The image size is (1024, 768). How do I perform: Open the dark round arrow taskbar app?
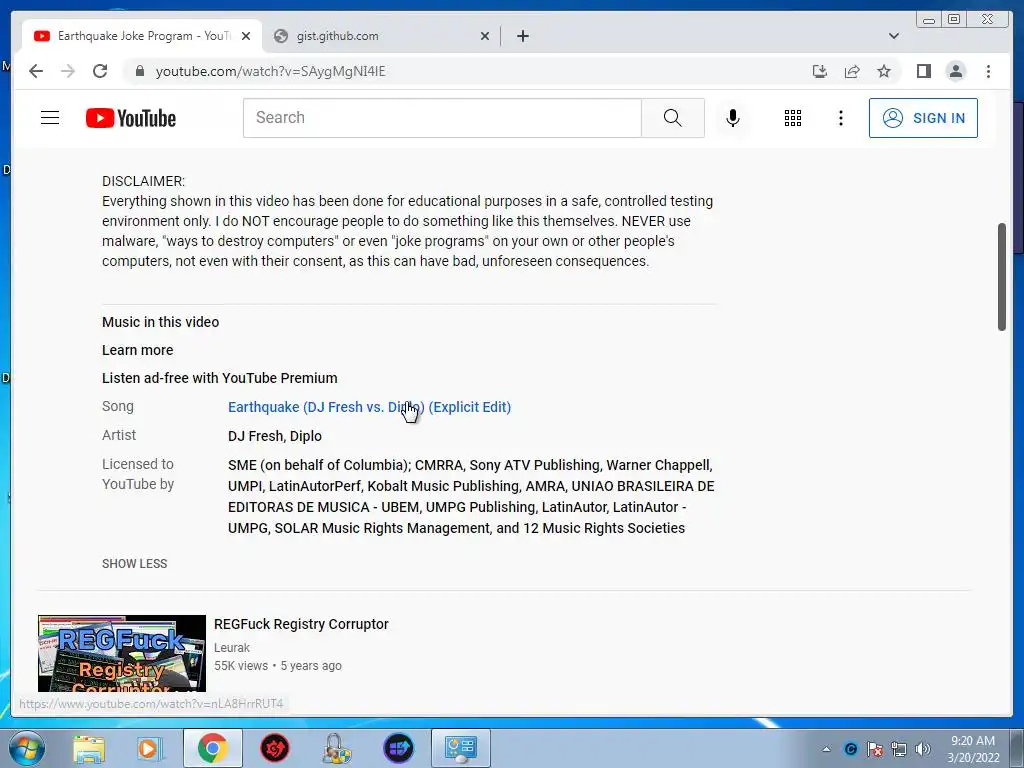tap(398, 748)
